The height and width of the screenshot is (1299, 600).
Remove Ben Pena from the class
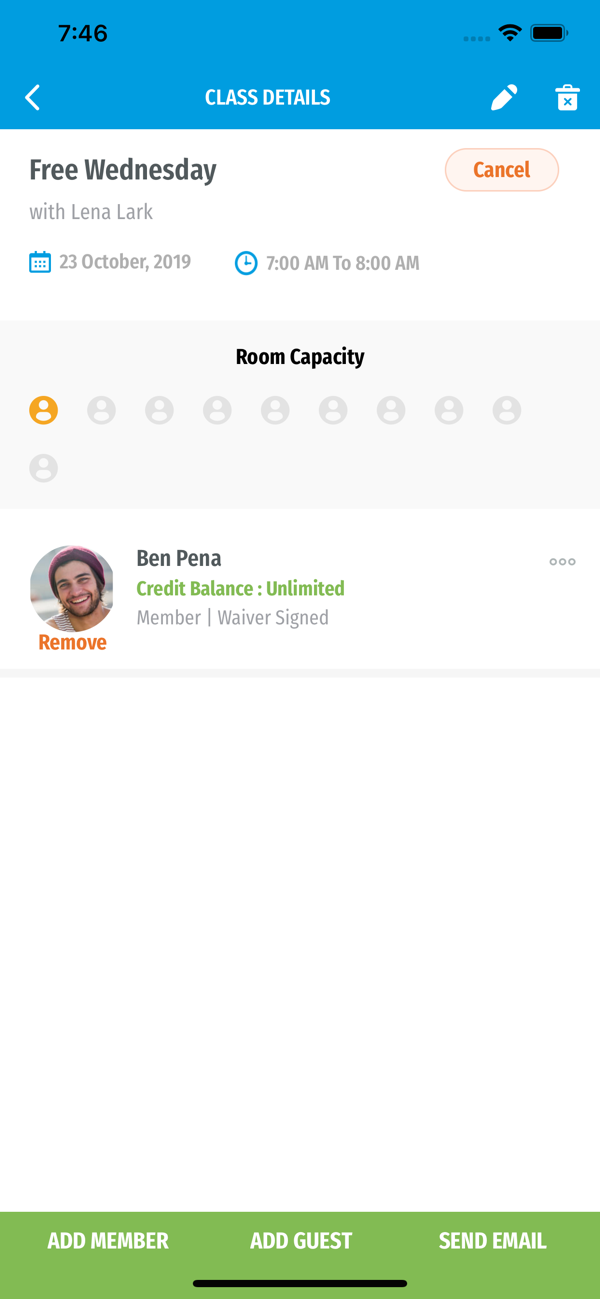click(x=72, y=643)
